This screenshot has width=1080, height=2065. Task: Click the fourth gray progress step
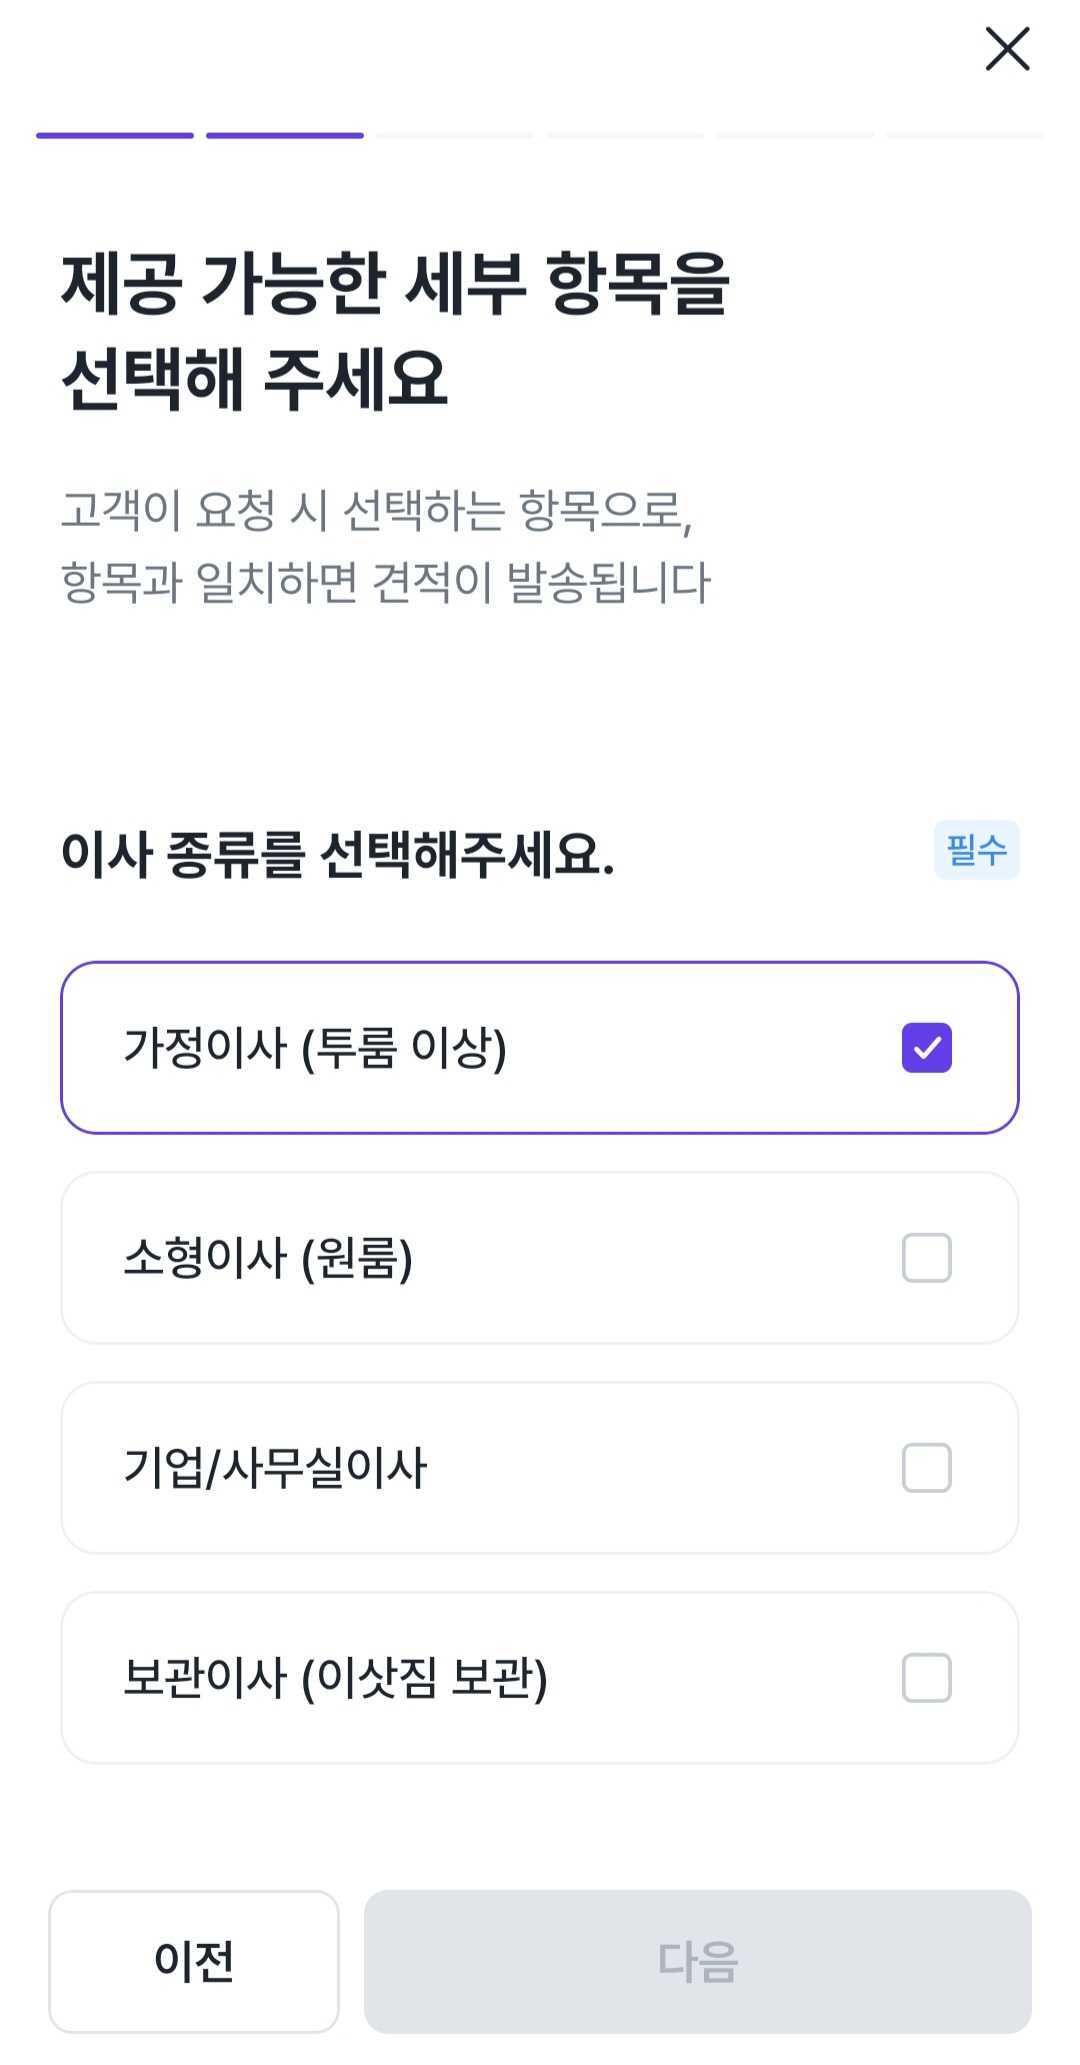(625, 135)
